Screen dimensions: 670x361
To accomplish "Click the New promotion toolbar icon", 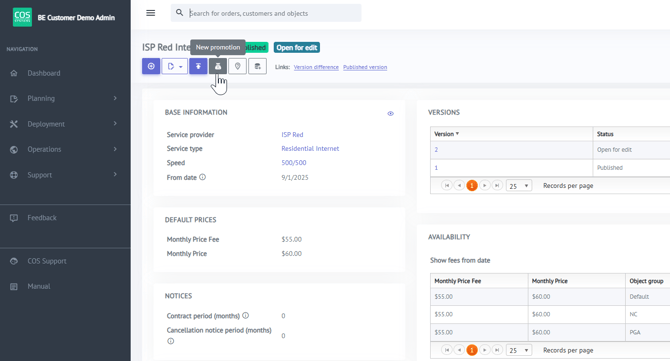I will pos(218,66).
